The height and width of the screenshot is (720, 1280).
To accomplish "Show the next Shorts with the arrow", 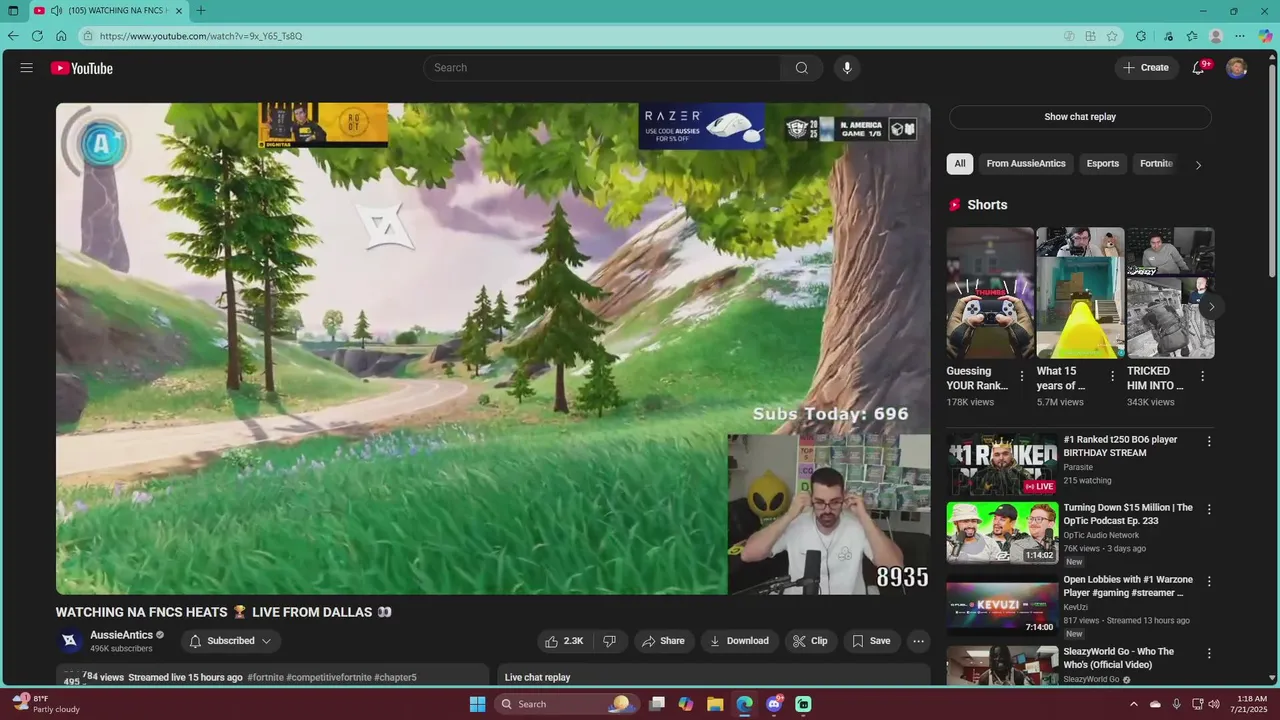I will [1211, 307].
